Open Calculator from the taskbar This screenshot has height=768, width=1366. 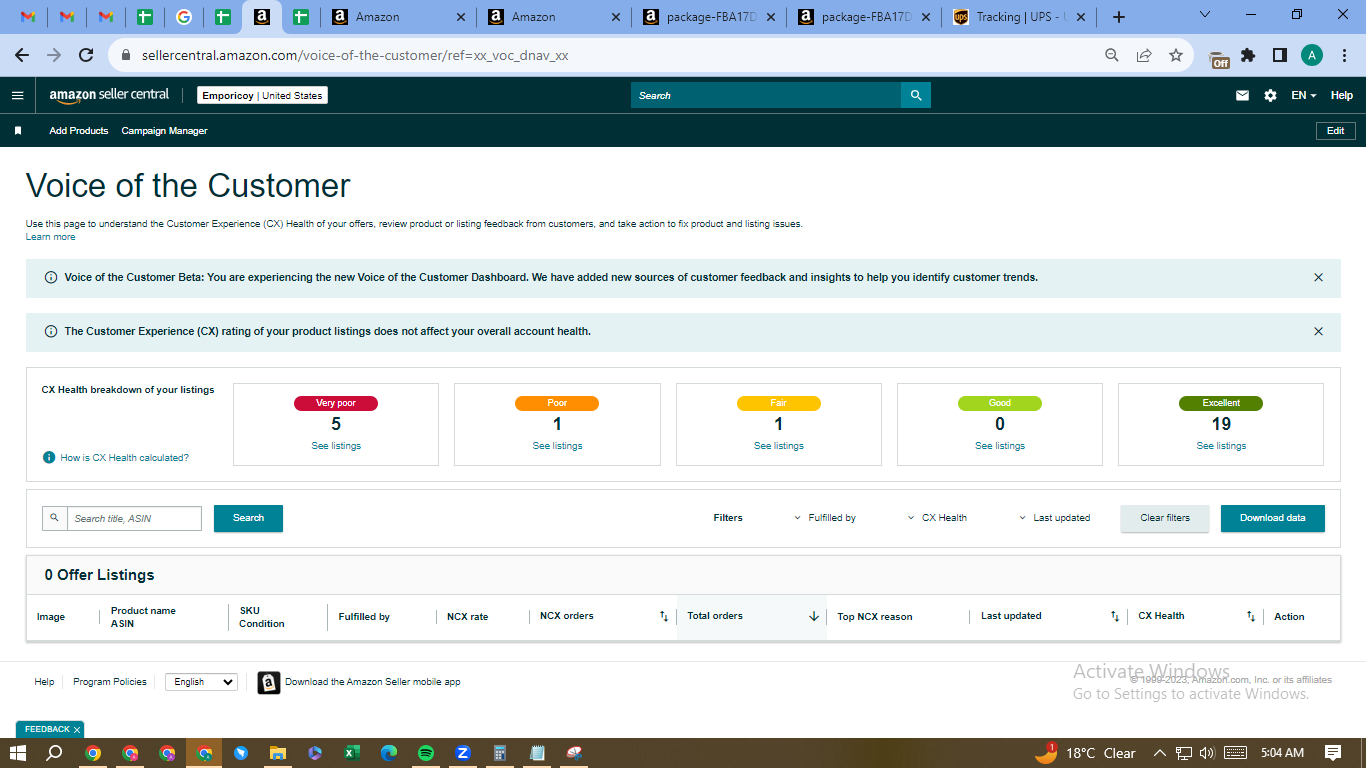click(500, 753)
